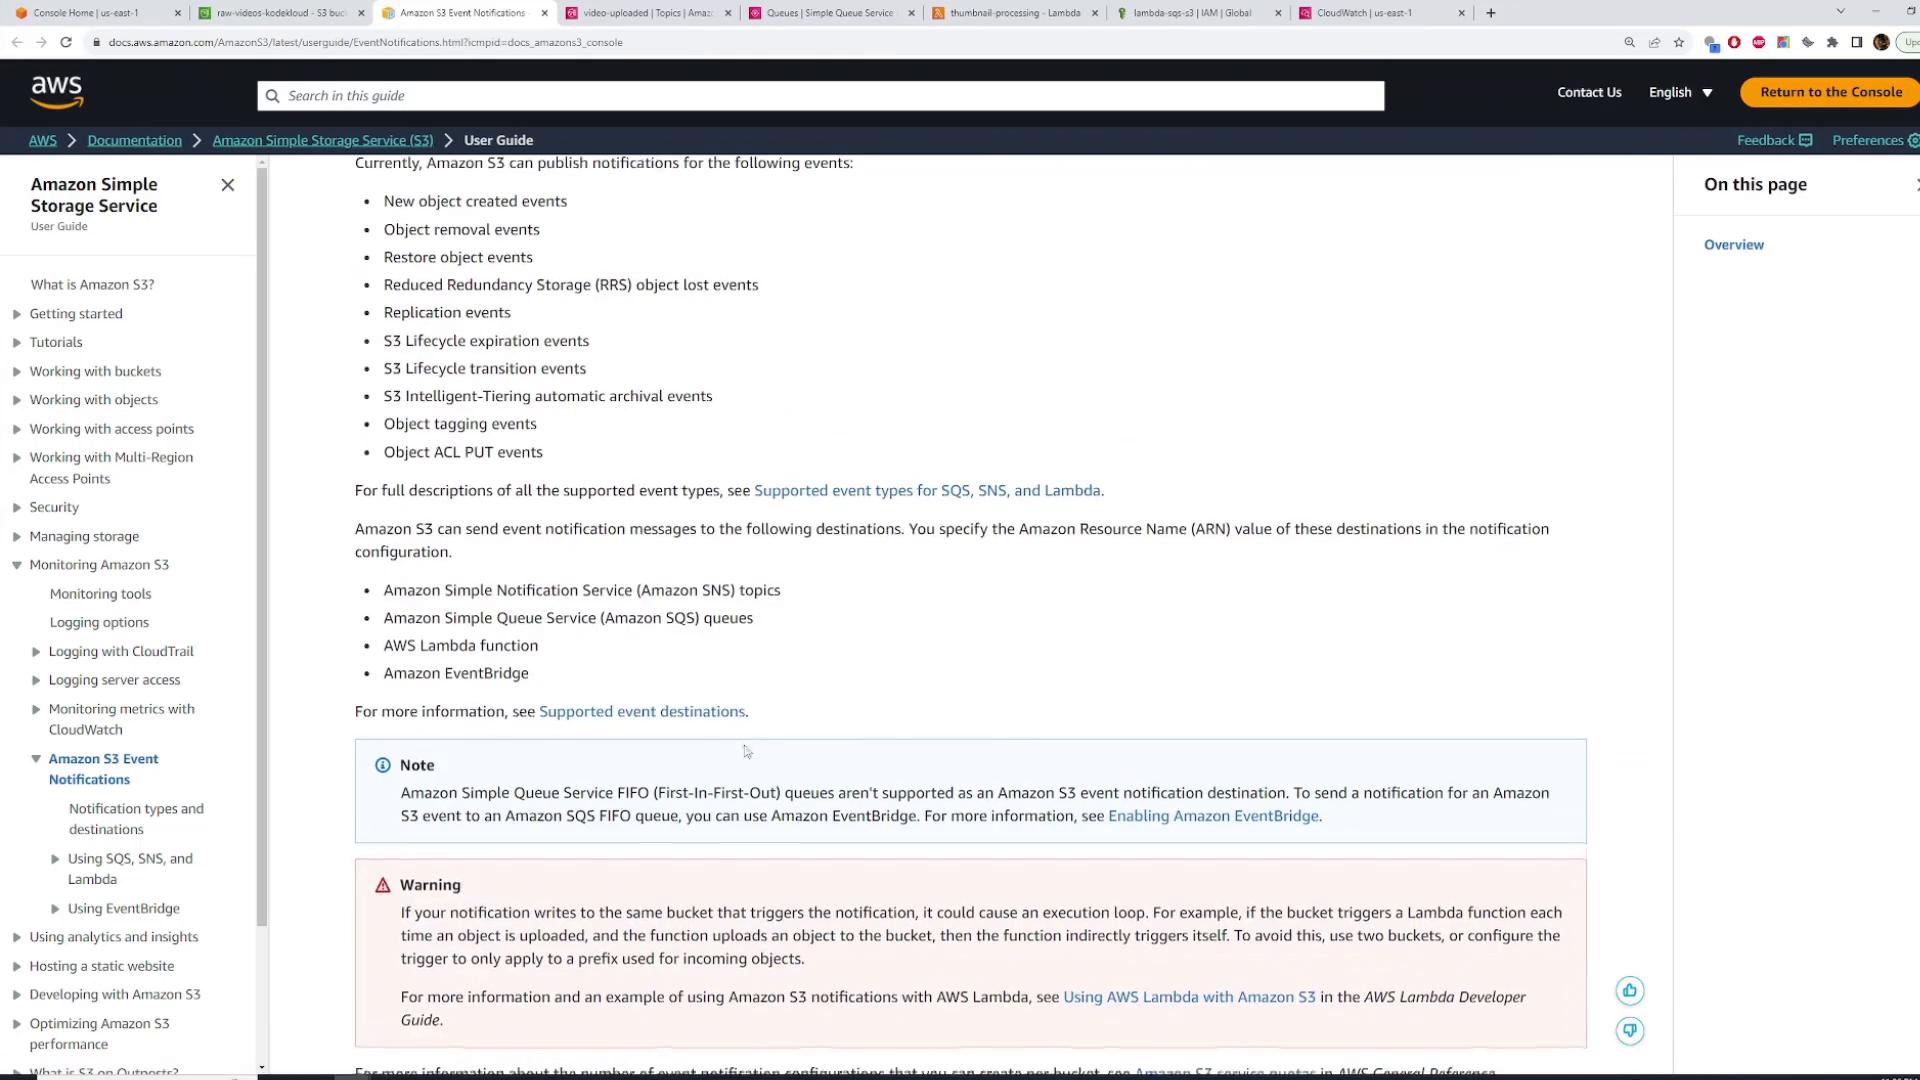Switch to CloudWatch us-east-1 tab

click(x=1381, y=13)
